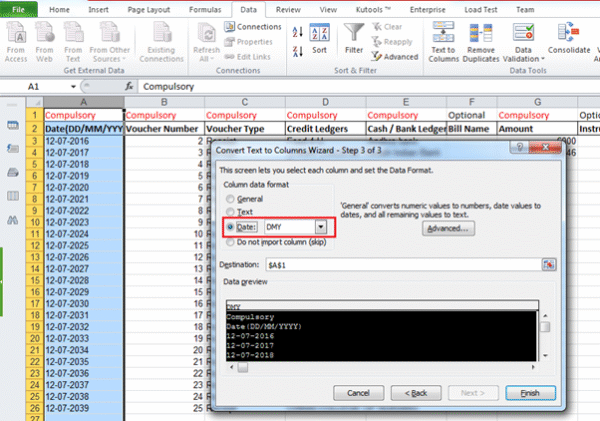Click data preview horizontal scroll-right arrow

[533, 367]
